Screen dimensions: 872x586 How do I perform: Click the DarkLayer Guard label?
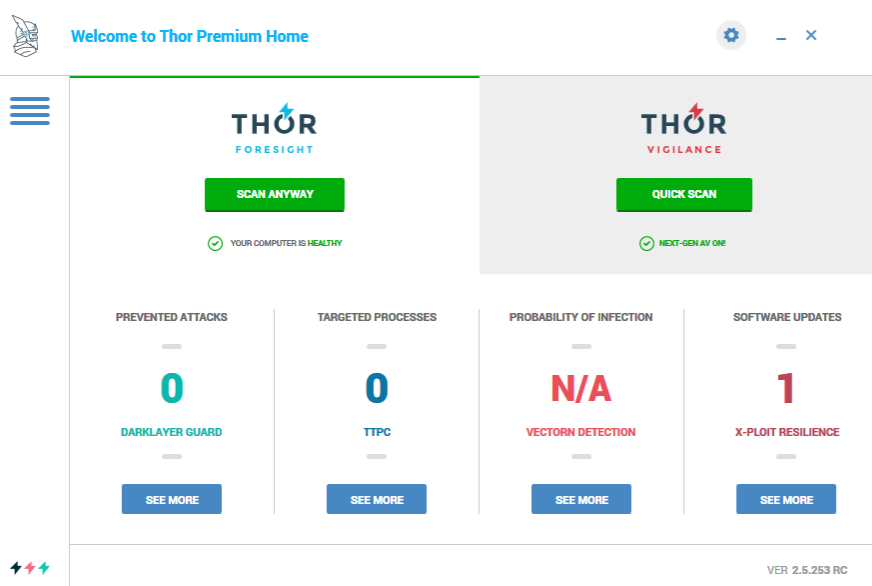[x=172, y=433]
